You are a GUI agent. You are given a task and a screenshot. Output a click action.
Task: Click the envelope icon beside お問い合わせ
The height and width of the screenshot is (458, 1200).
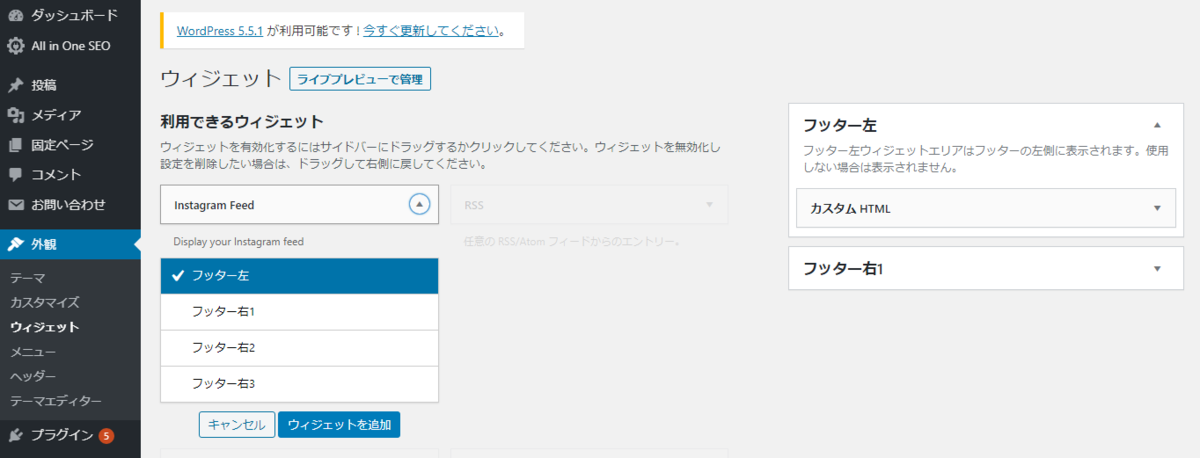point(16,205)
